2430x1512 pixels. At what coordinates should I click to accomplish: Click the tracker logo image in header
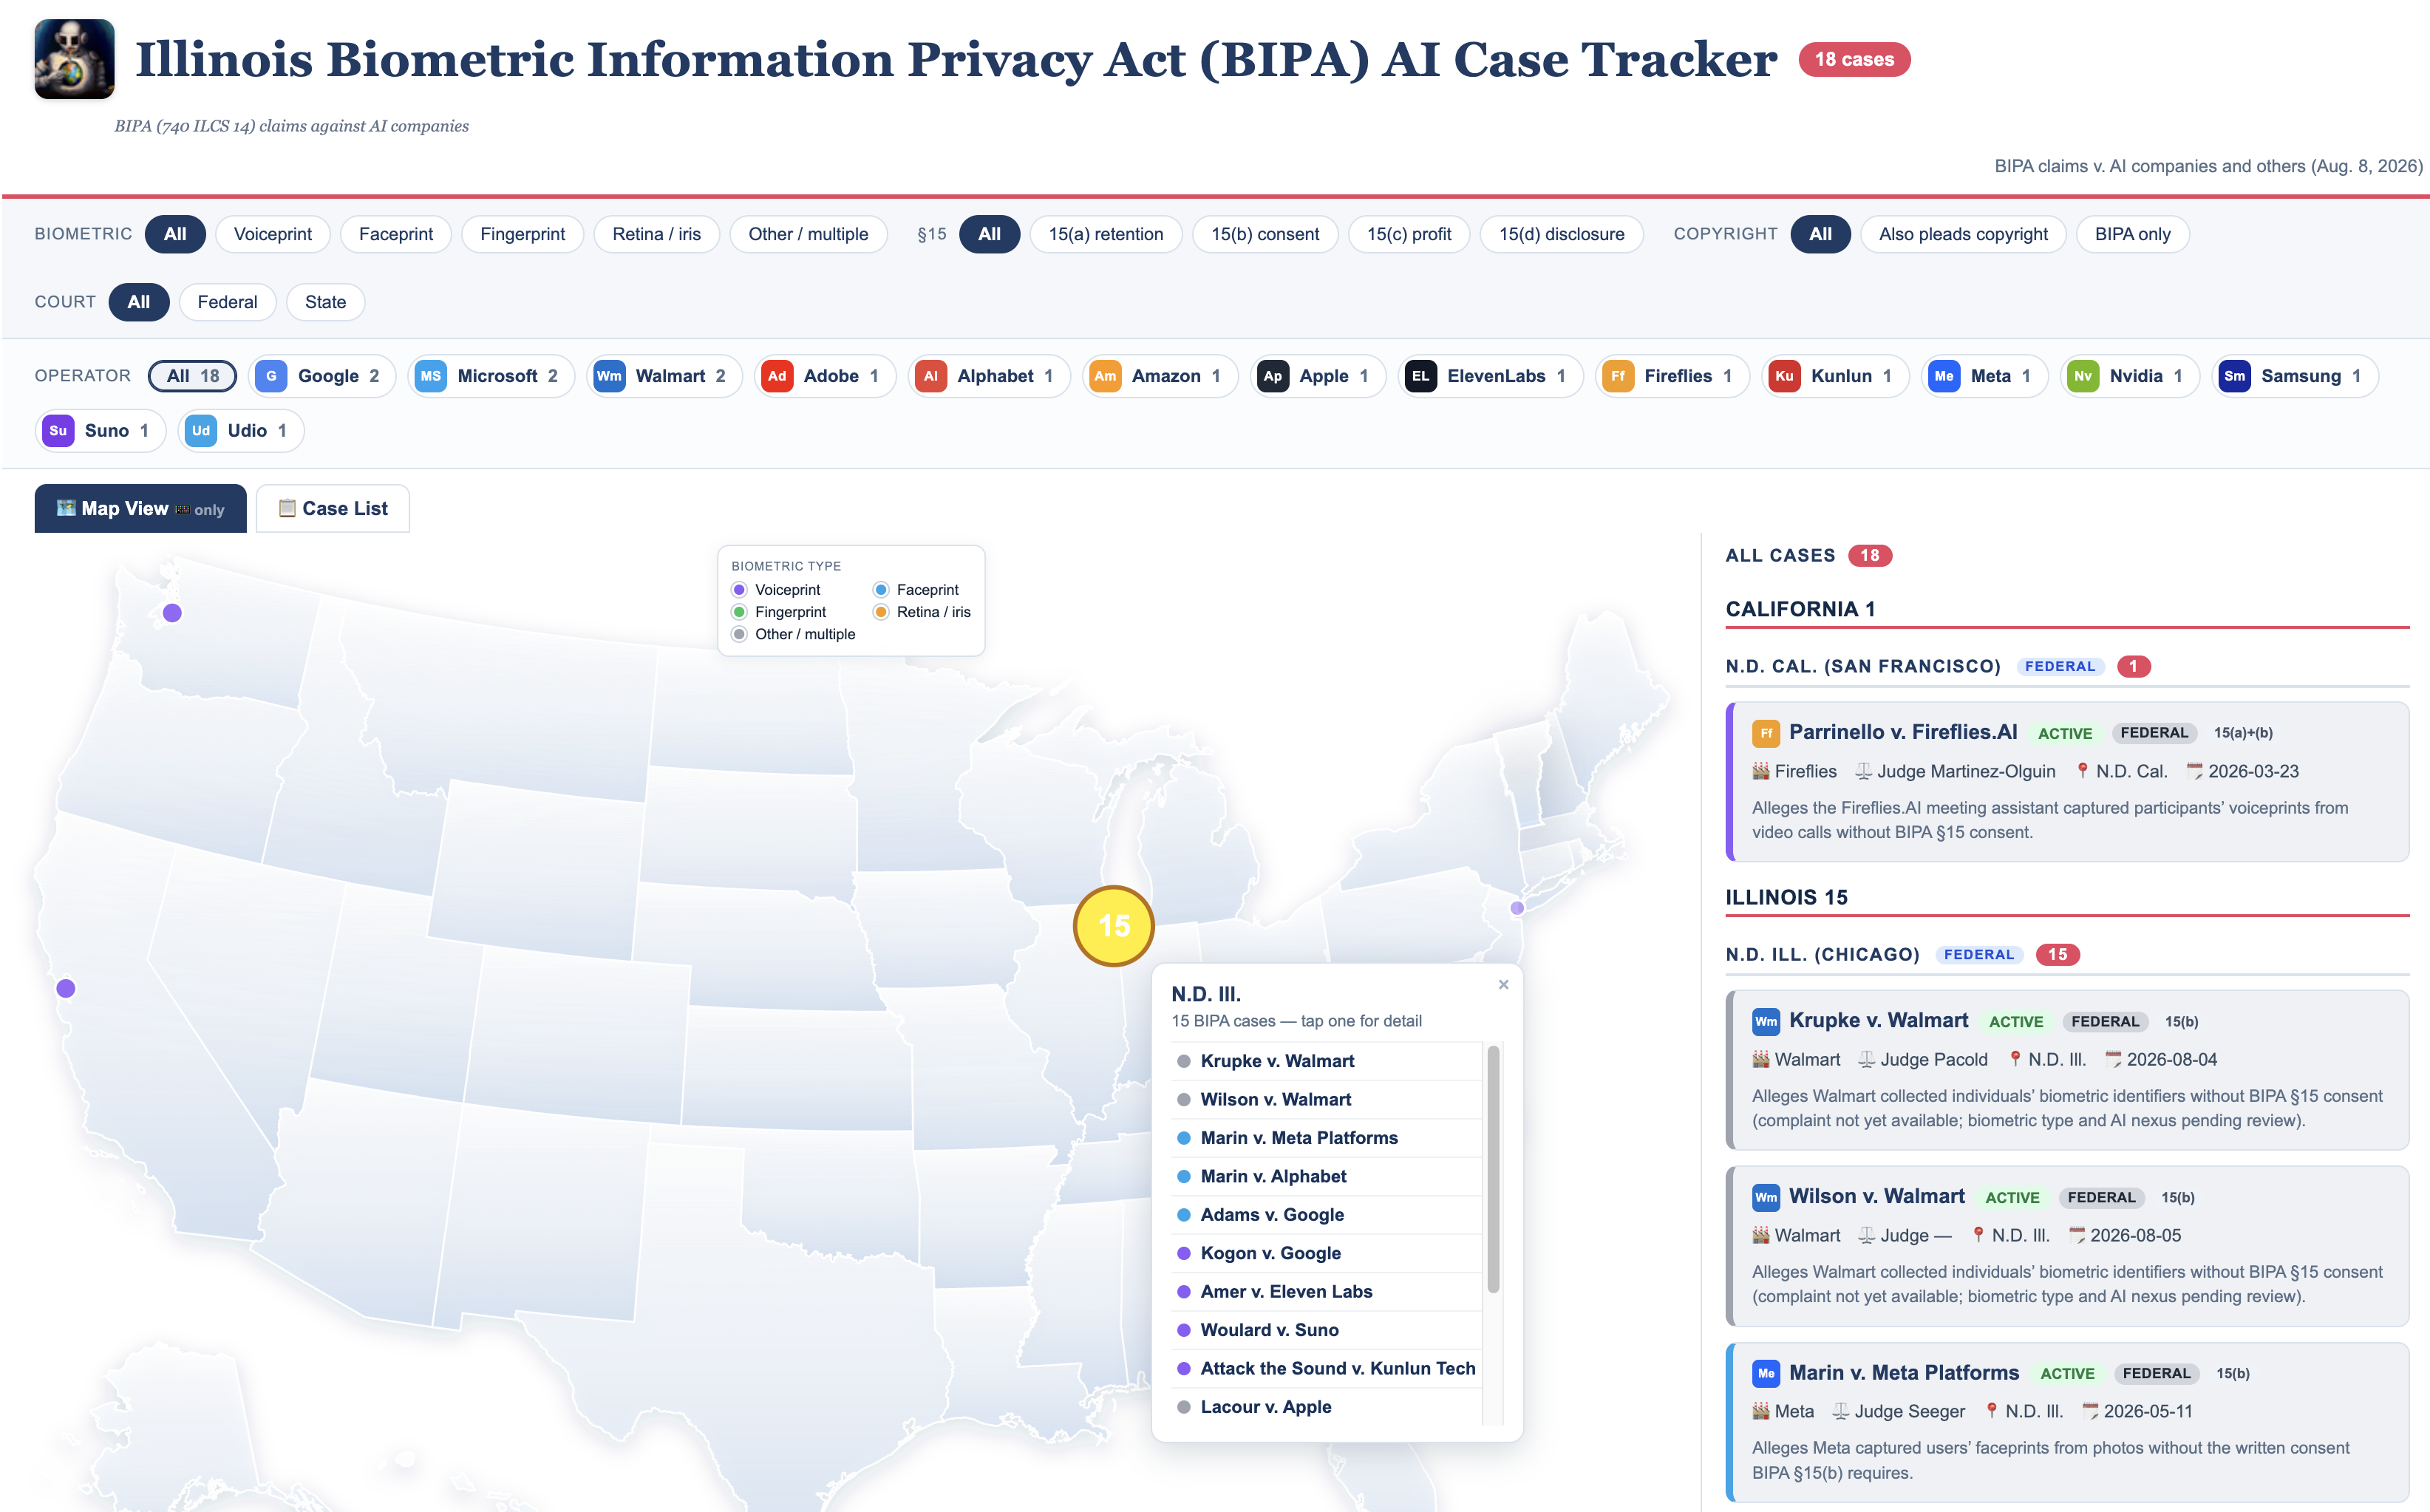coord(74,59)
